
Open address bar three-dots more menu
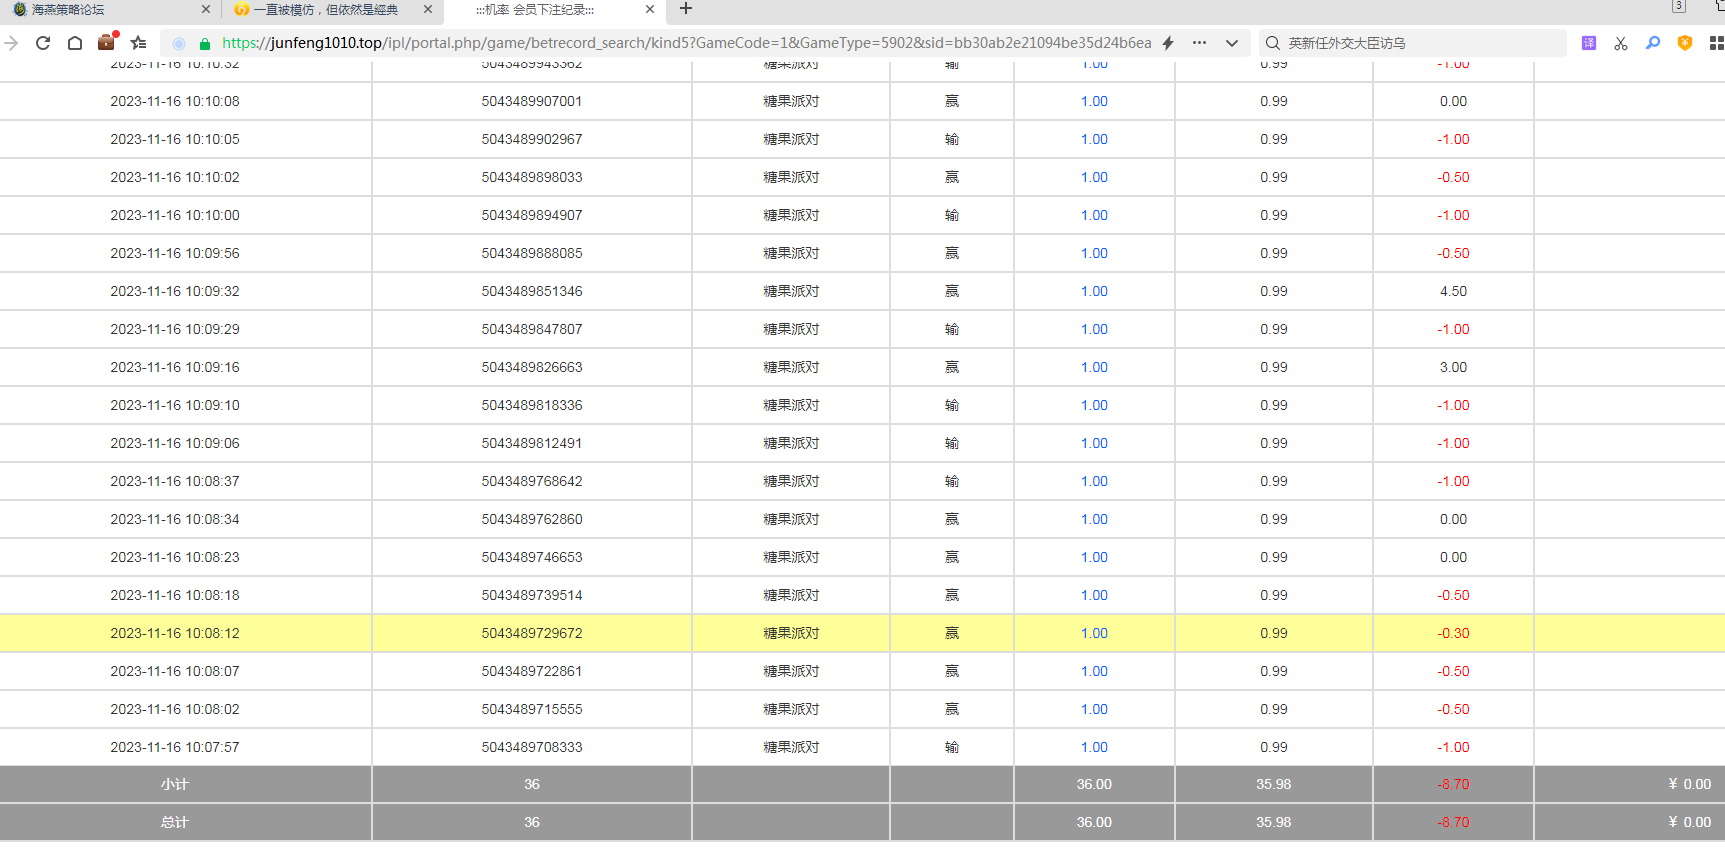point(1199,43)
